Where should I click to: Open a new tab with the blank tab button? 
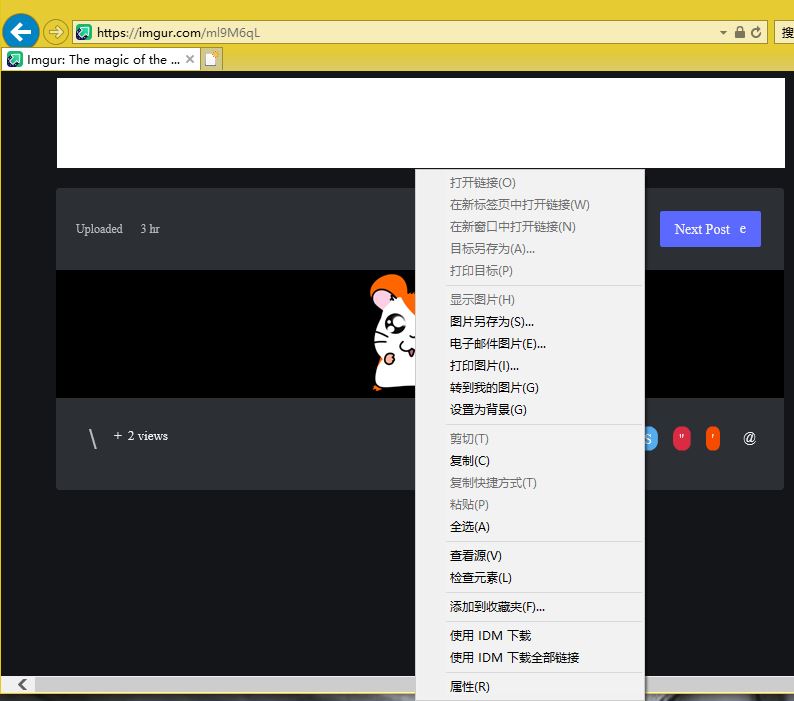coord(212,59)
